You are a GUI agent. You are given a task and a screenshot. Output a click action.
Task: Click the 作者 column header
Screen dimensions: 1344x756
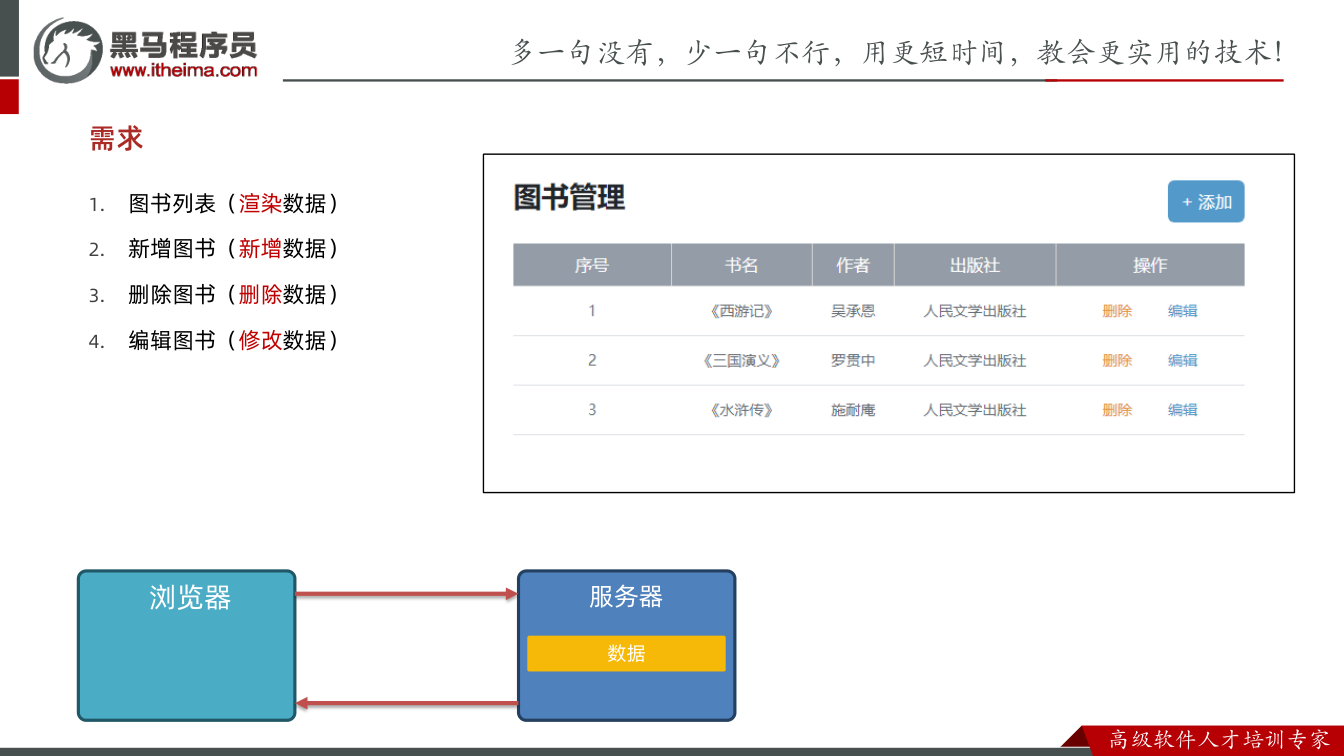click(x=853, y=265)
